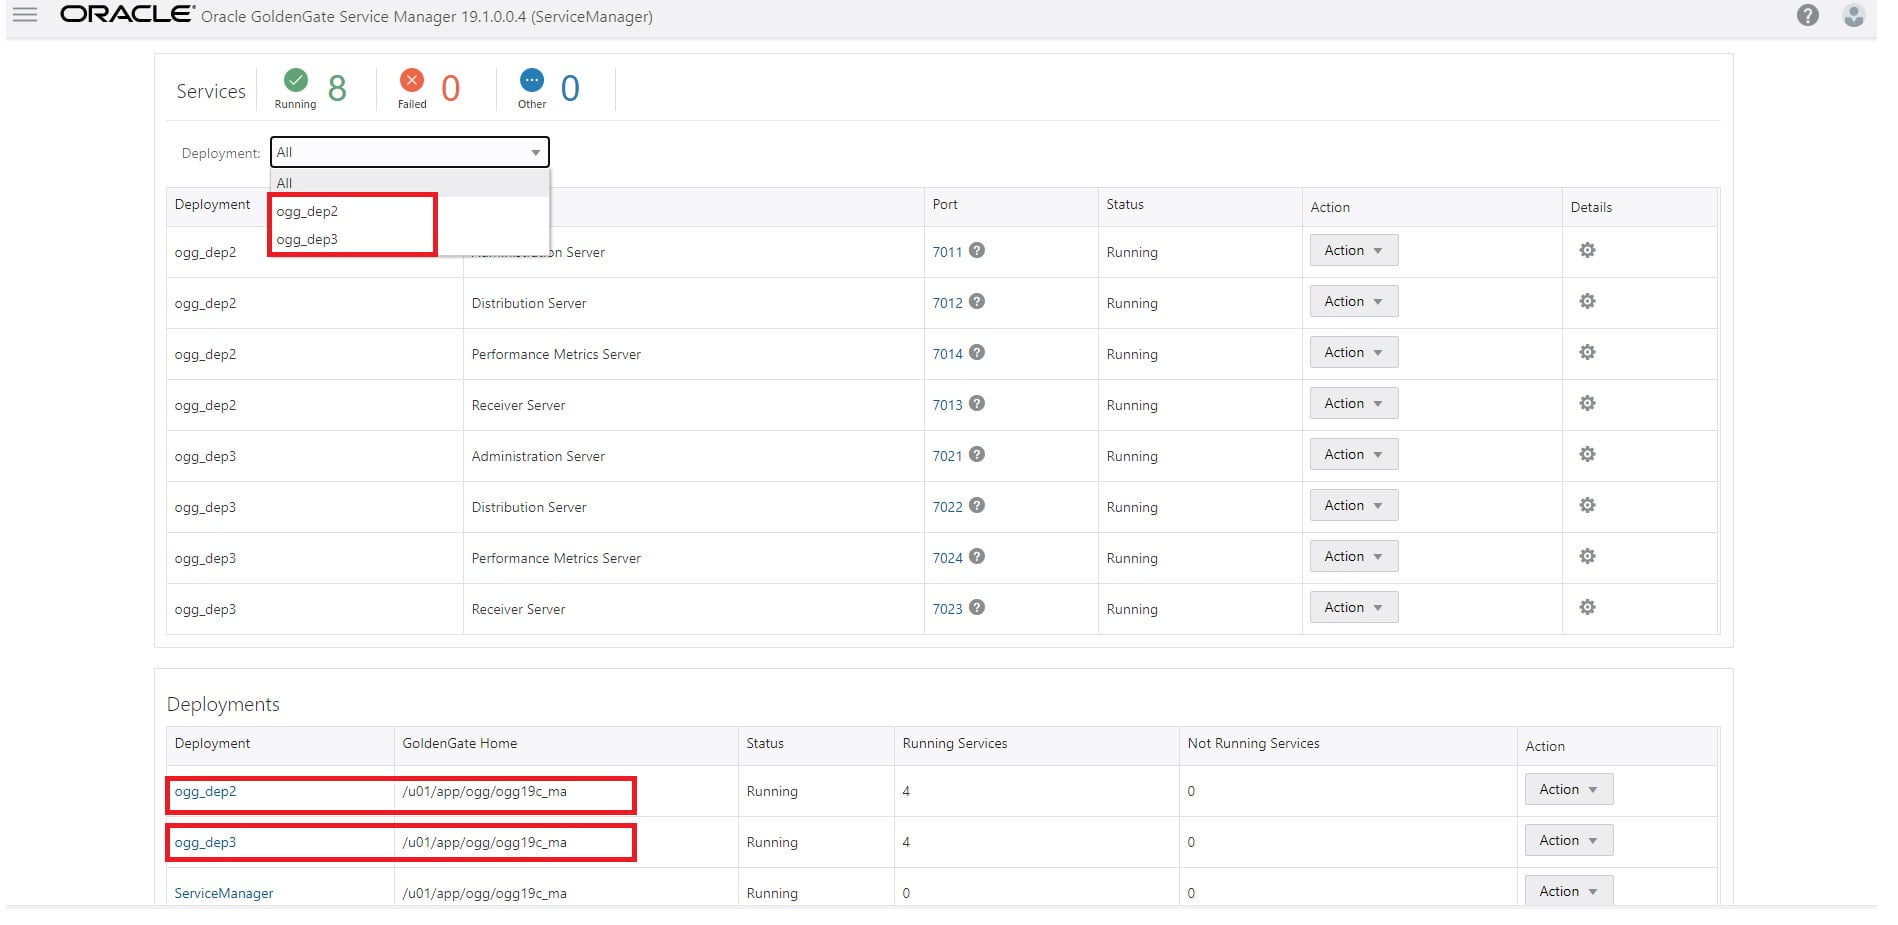Open Action dropdown for ogg_dep2 Receiver Server
Image resolution: width=1898 pixels, height=925 pixels.
[x=1354, y=403]
